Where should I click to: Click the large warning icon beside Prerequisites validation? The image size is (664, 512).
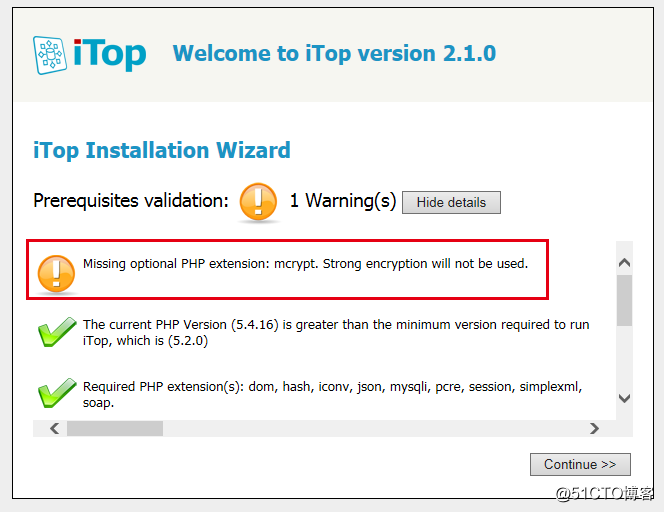tap(258, 202)
